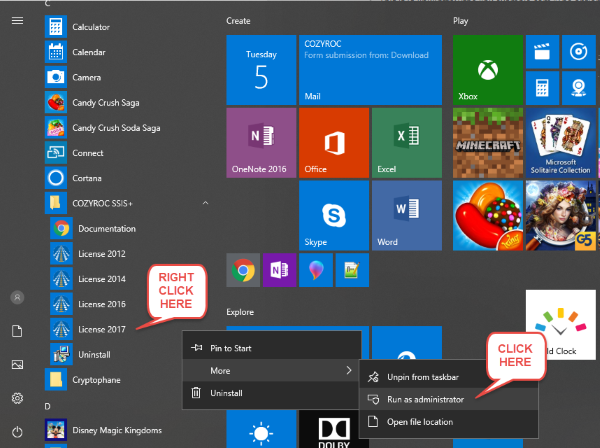
Task: Open Settings gear in Start menu
Action: click(x=17, y=398)
